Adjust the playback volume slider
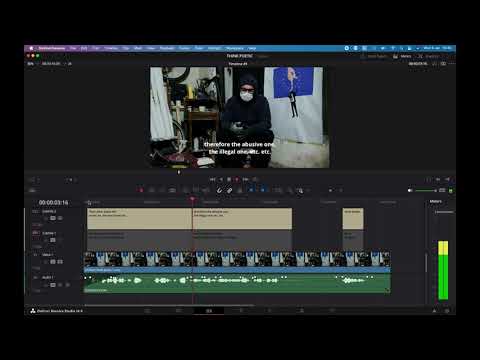The width and height of the screenshot is (480, 360). 425,190
